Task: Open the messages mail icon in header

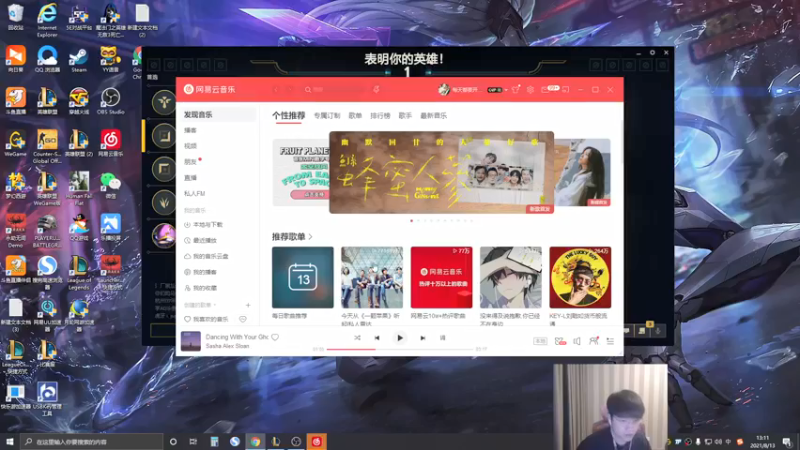Action: 545,89
